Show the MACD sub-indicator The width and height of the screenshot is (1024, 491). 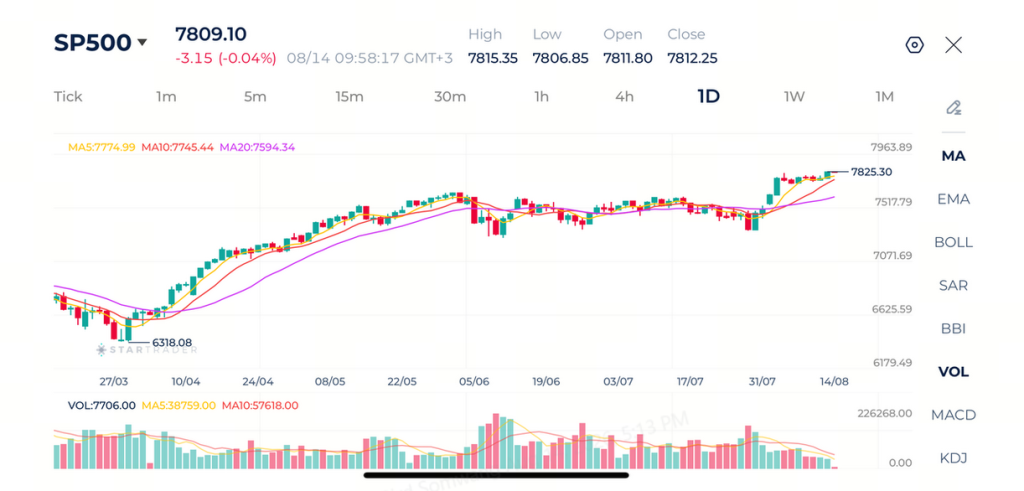pos(953,415)
